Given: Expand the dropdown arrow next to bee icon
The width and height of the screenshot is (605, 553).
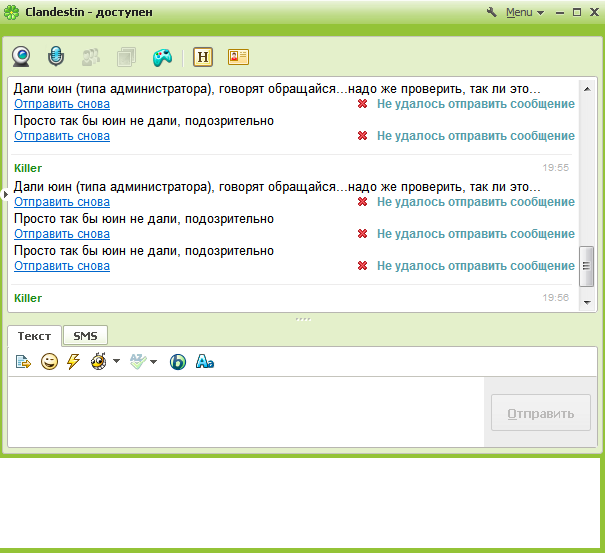Looking at the screenshot, I should pyautogui.click(x=117, y=361).
